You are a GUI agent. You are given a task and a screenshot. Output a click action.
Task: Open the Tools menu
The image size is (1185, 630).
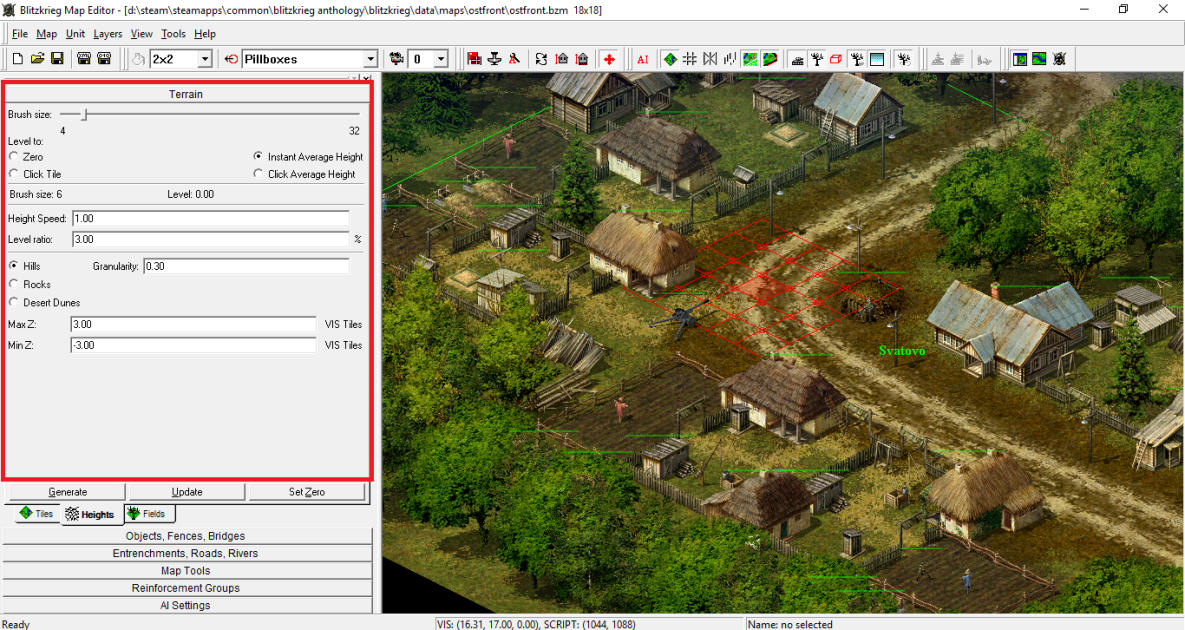coord(173,33)
